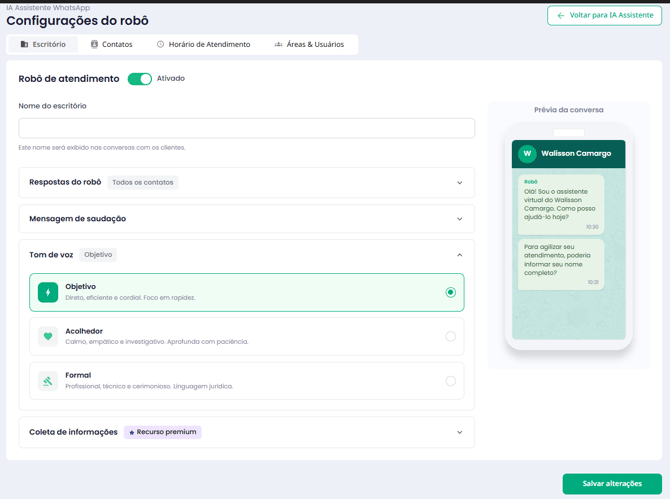Expand the Mensagem de saudação section

[459, 219]
